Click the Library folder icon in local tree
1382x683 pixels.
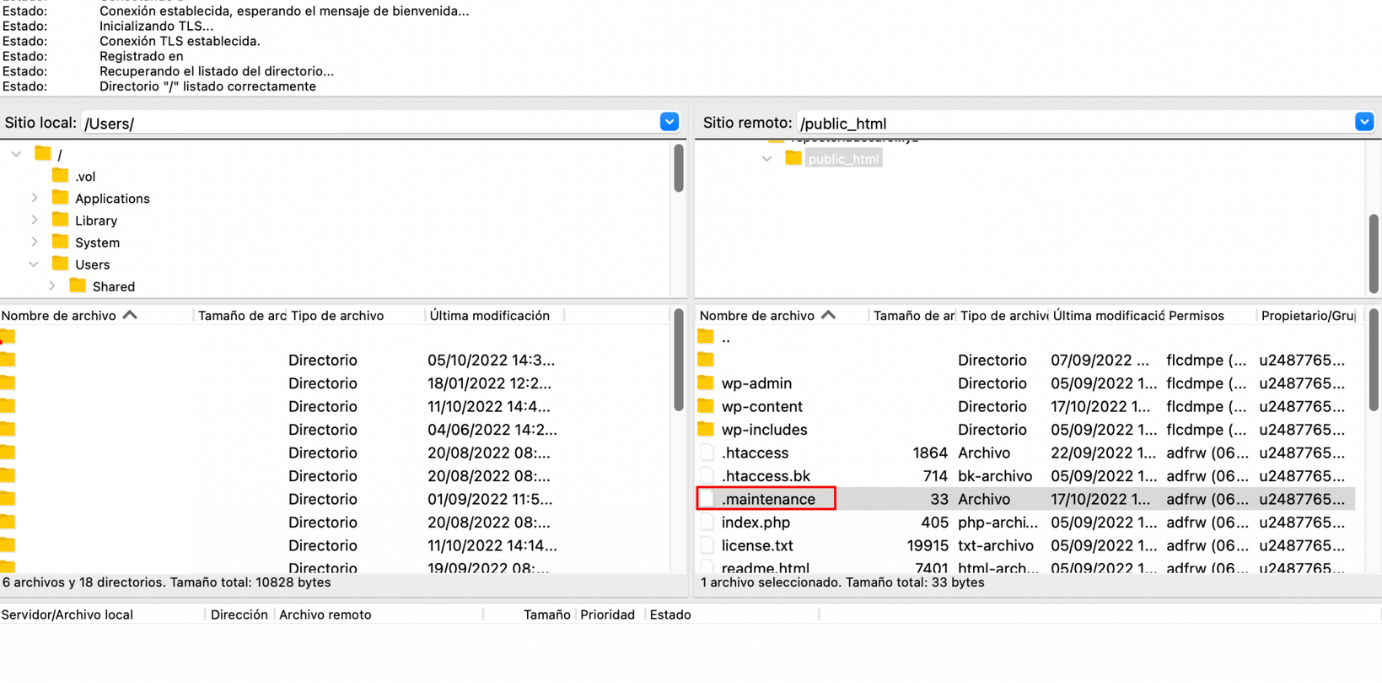[60, 220]
